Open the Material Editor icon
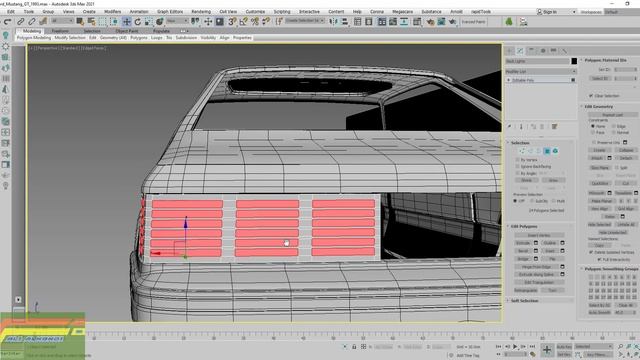This screenshot has height=360, width=640. (417, 22)
